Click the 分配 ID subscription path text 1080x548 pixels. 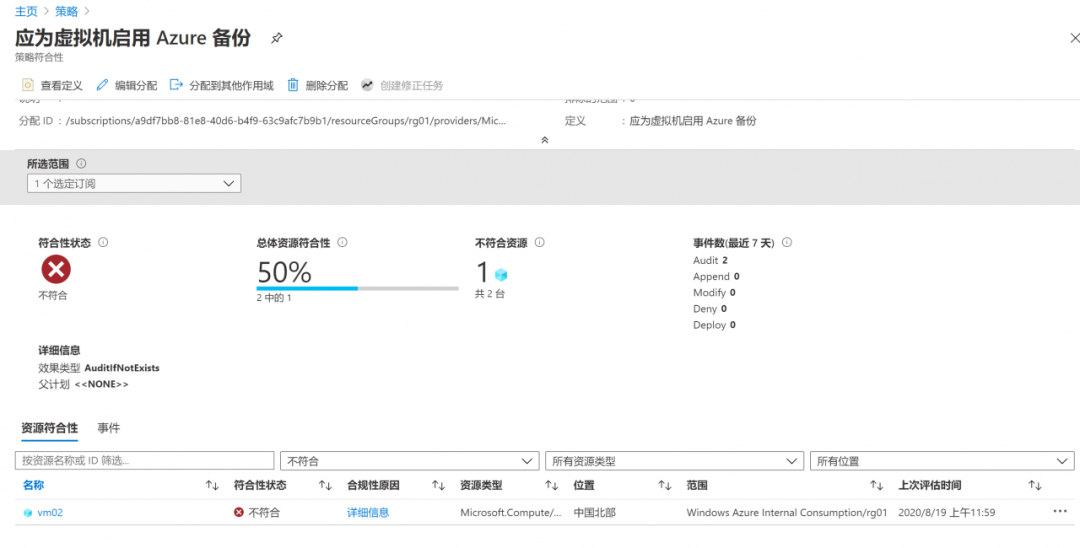coord(286,121)
